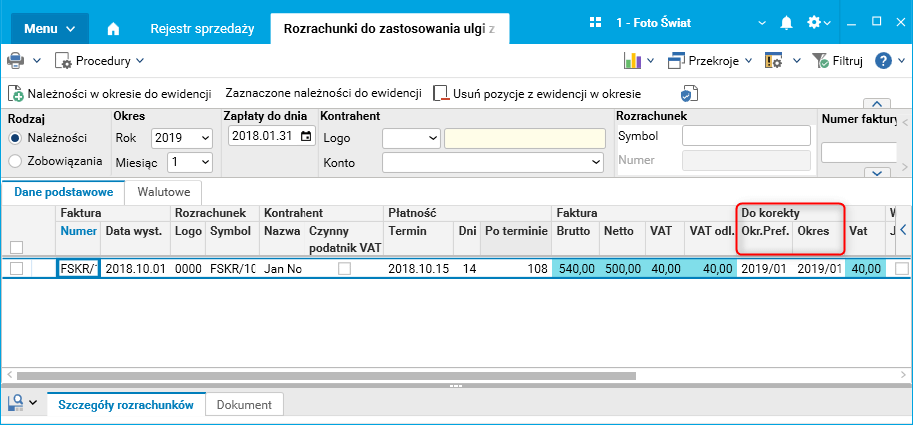The width and height of the screenshot is (913, 425).
Task: Open calendar picker for Zapłaty do dnia
Action: pyautogui.click(x=306, y=136)
